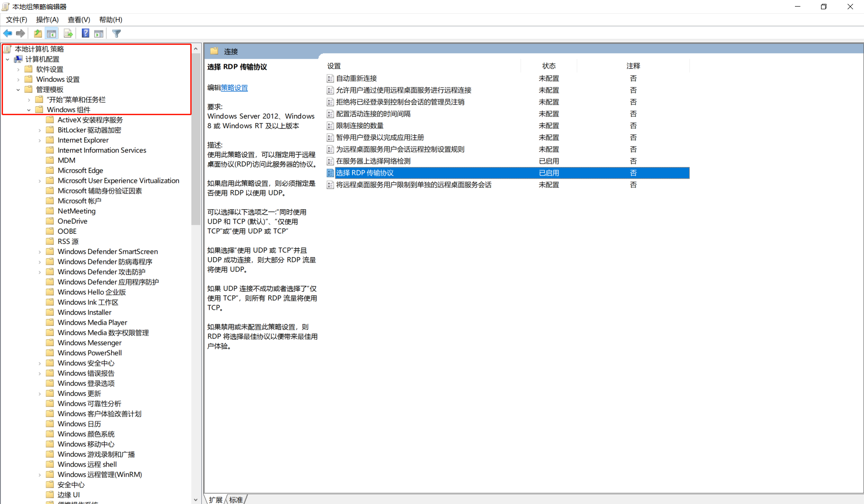Click the Forward arrow toolbar icon
864x504 pixels.
tap(21, 34)
